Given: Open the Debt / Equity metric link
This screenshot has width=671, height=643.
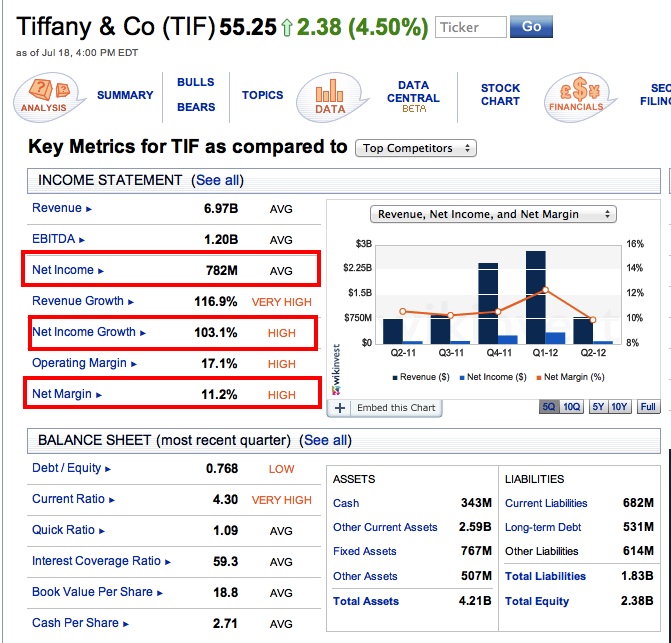Looking at the screenshot, I should (x=67, y=468).
